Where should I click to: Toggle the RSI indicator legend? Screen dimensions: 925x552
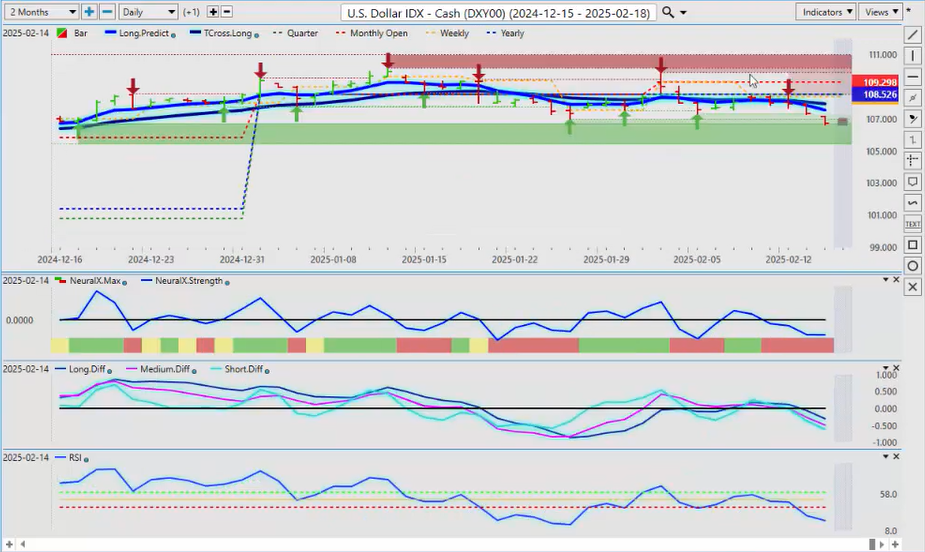[75, 458]
